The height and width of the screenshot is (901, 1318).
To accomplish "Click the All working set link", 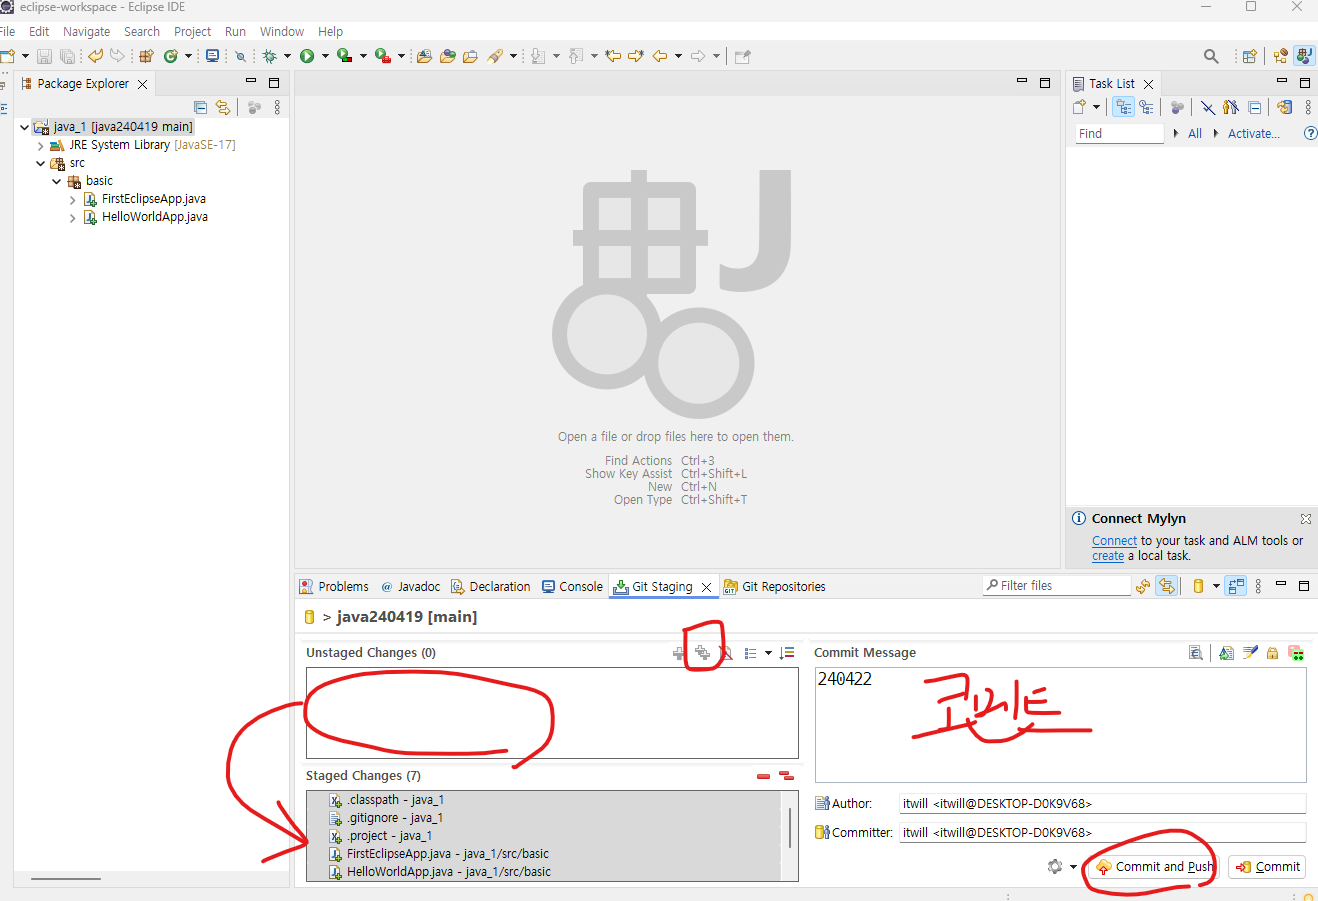I will tap(1195, 133).
